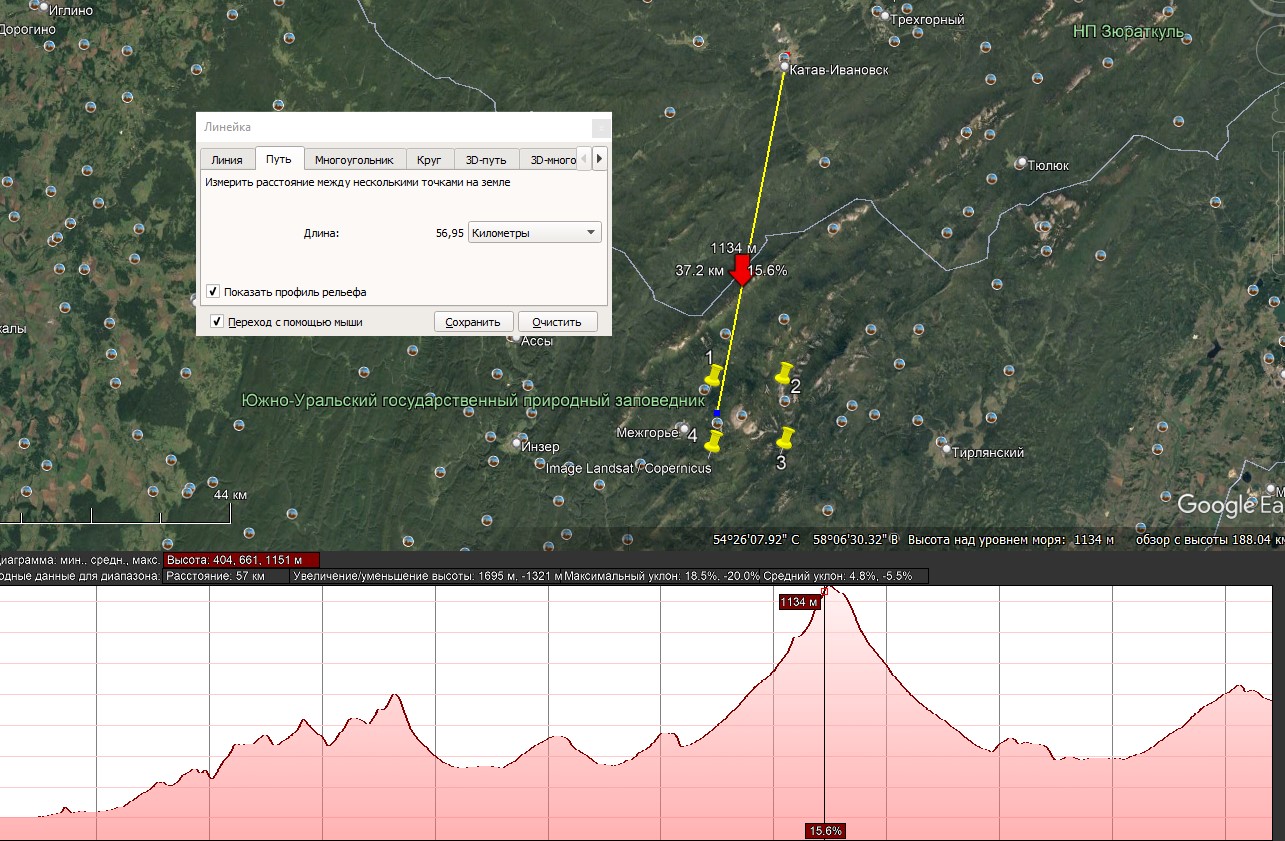Select yellow pushpin placemark 4
Screen dimensions: 1285x841
tap(713, 441)
